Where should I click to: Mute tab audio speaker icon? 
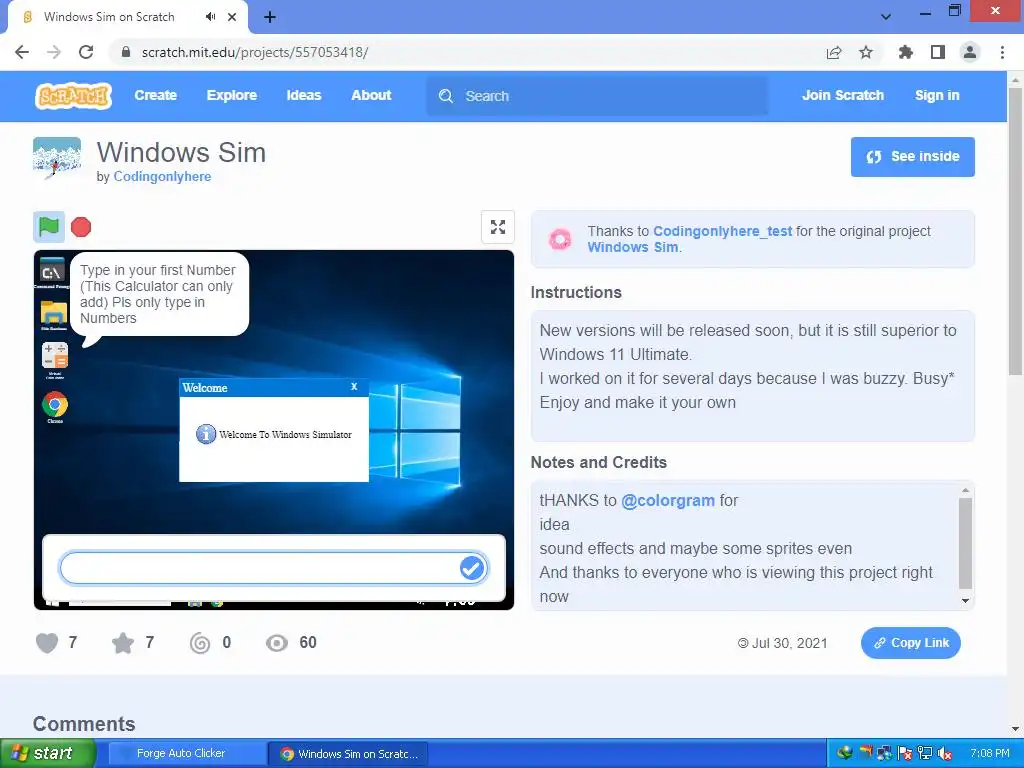[x=210, y=17]
